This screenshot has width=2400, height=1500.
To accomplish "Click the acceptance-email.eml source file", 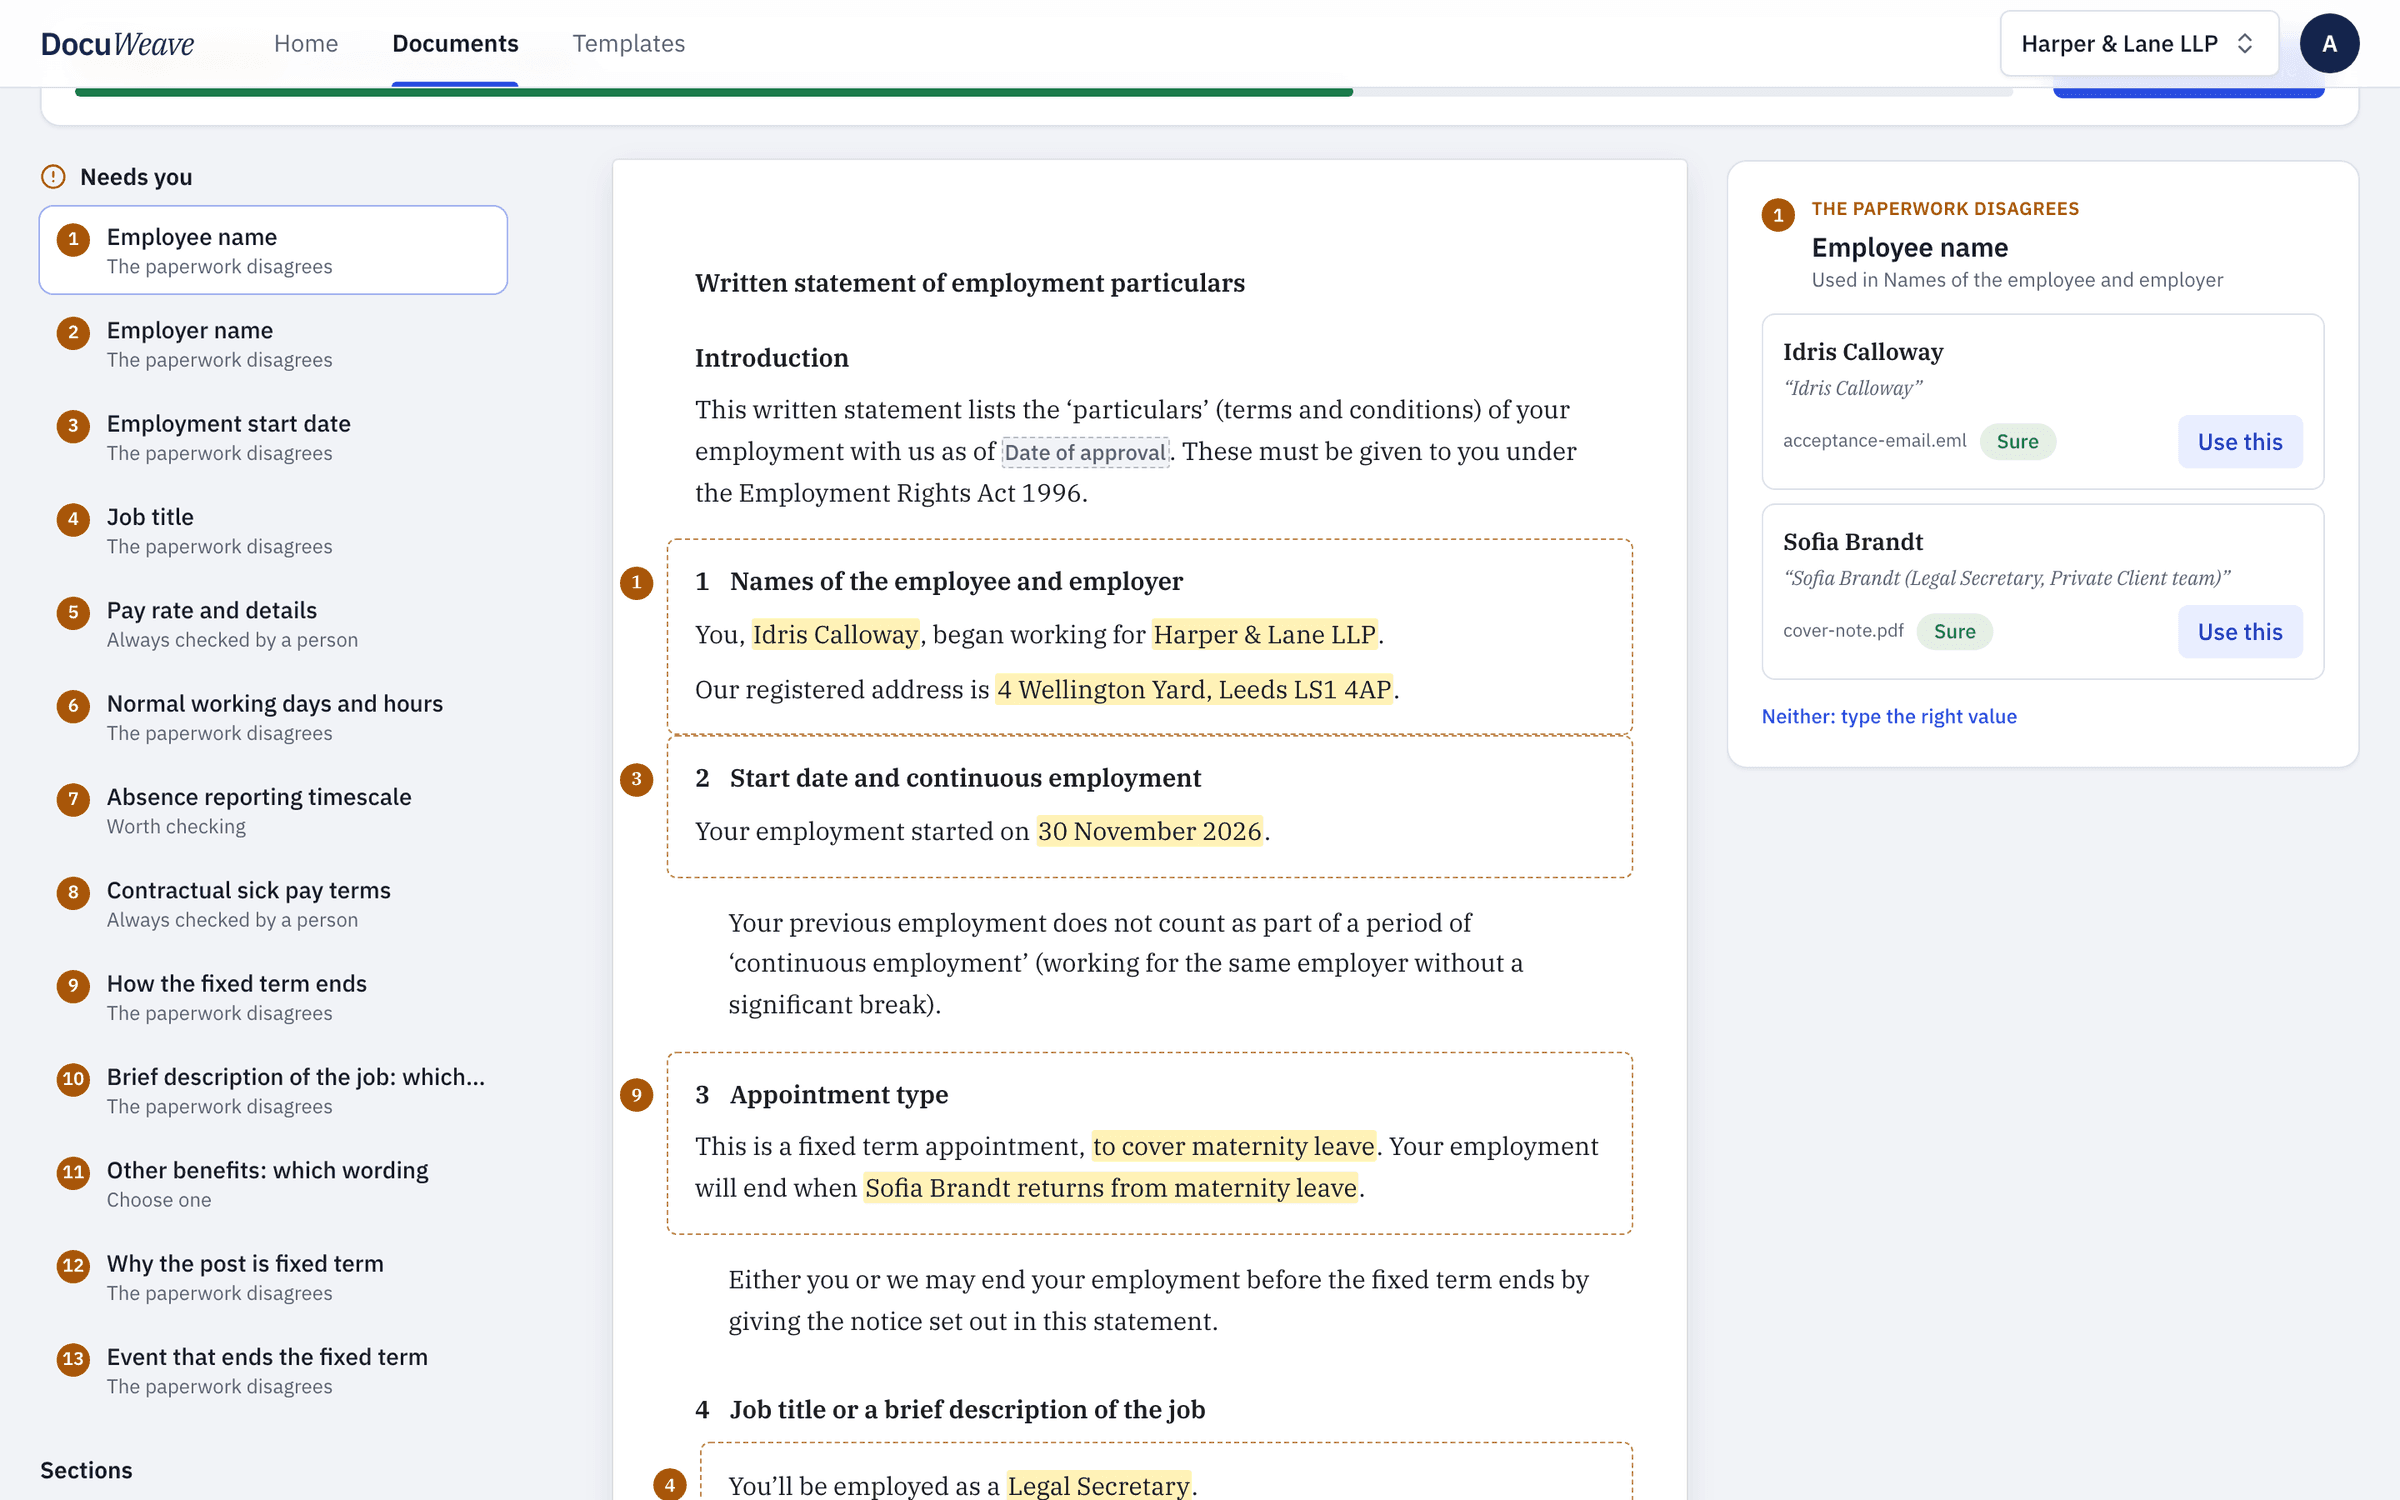I will 1874,441.
